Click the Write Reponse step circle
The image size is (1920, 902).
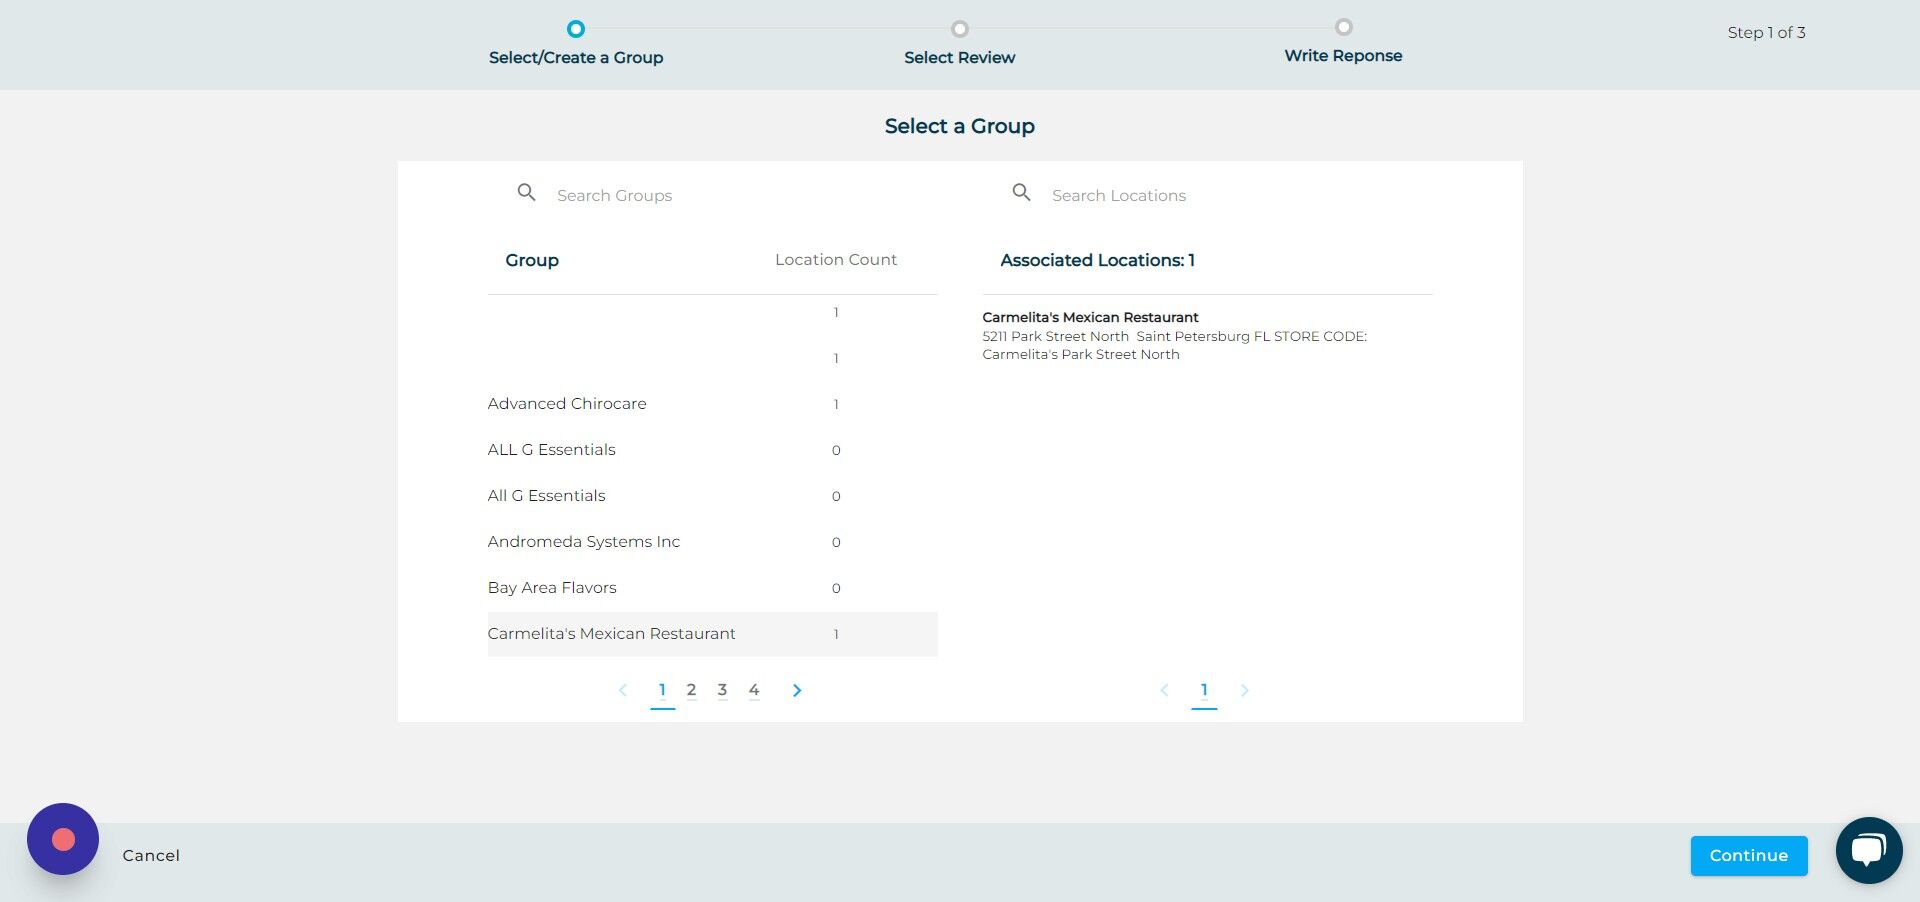pyautogui.click(x=1344, y=27)
